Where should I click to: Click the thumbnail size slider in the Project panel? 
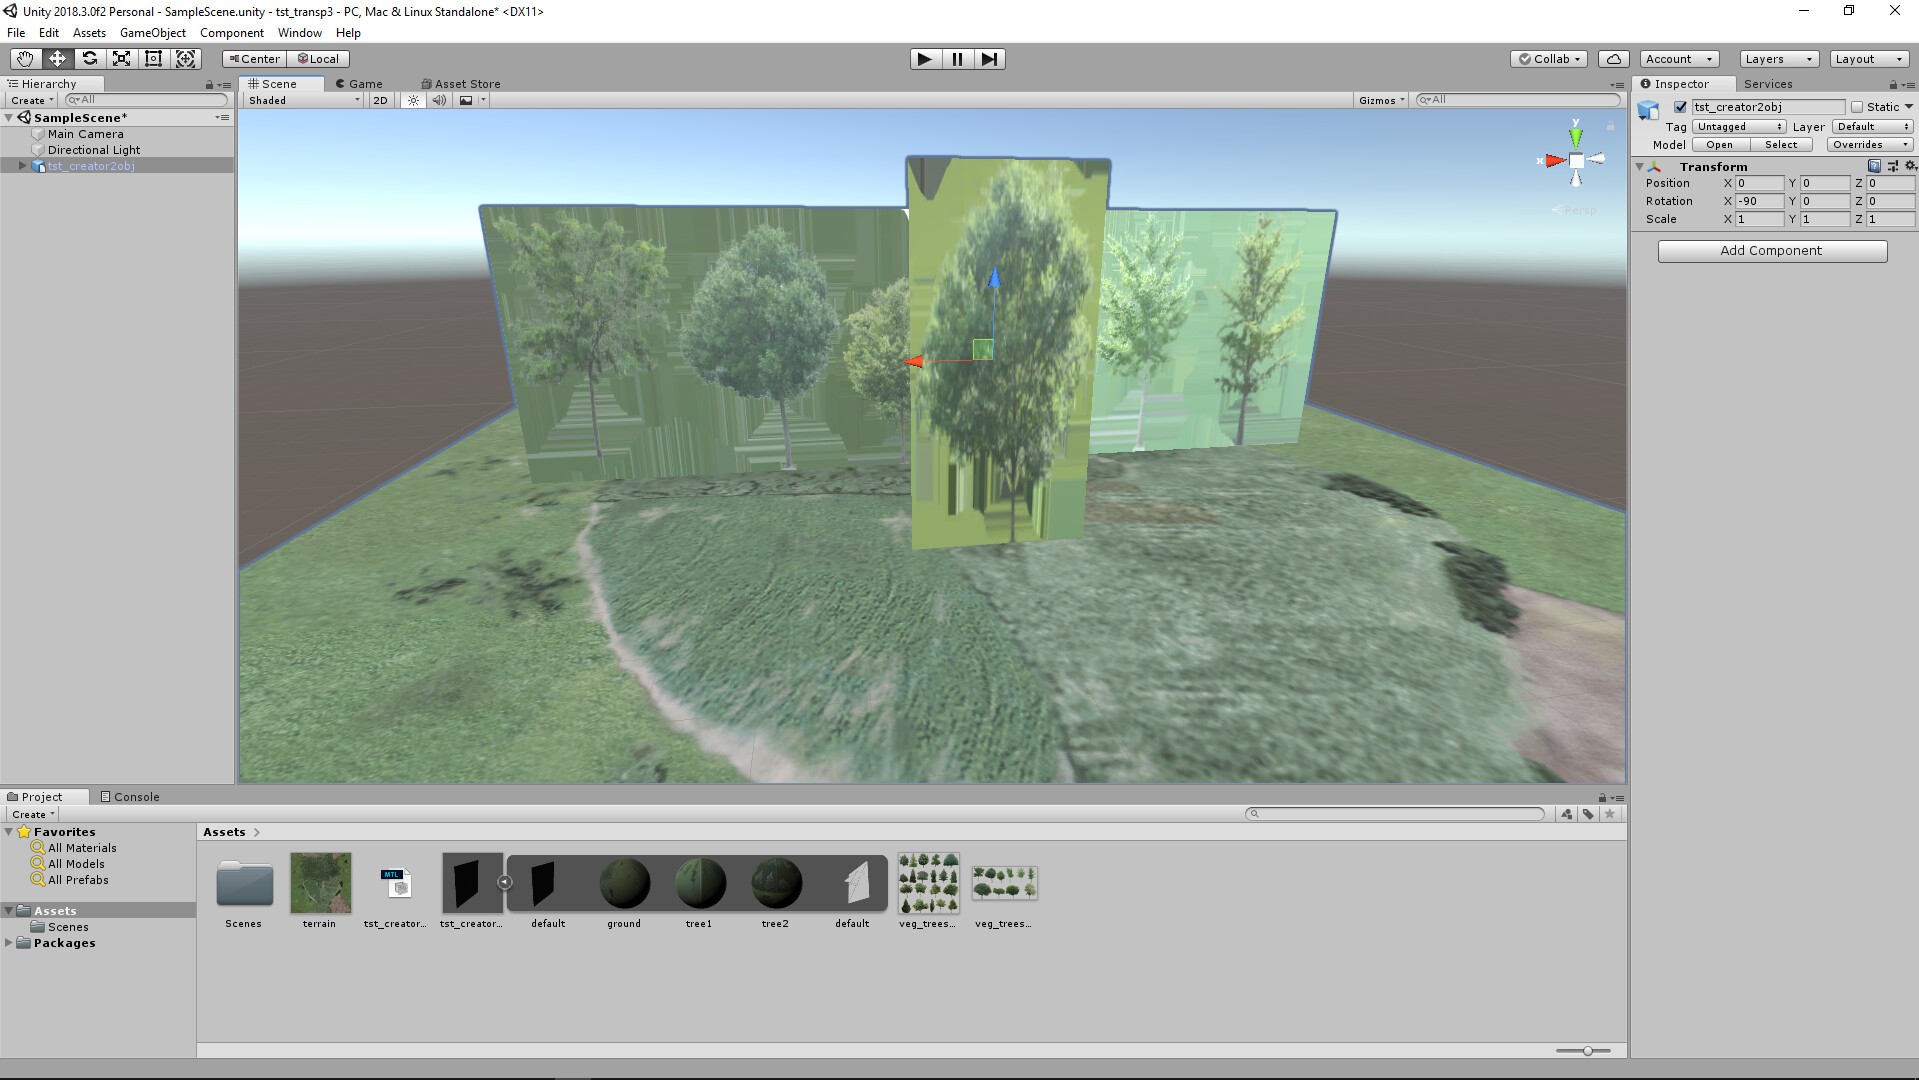click(x=1588, y=1050)
